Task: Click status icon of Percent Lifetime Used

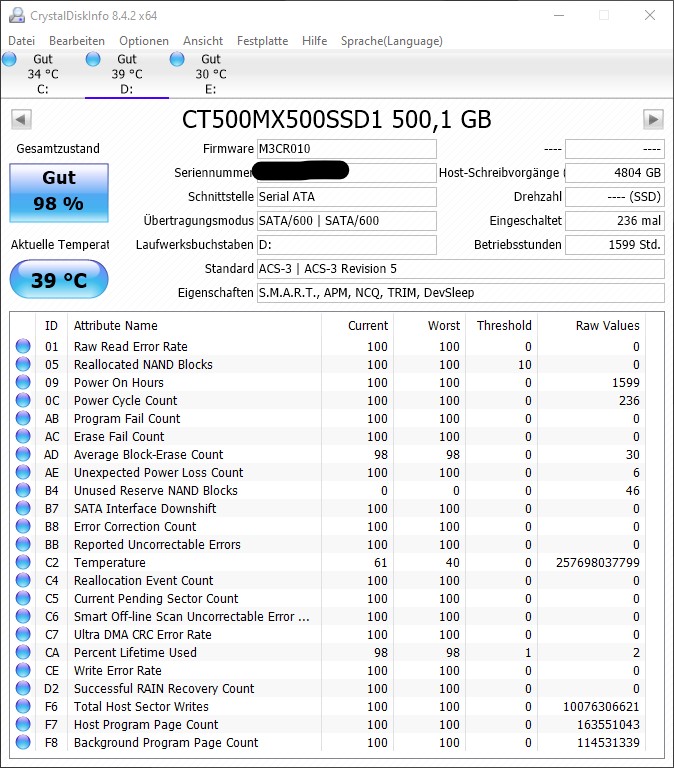Action: pyautogui.click(x=23, y=652)
